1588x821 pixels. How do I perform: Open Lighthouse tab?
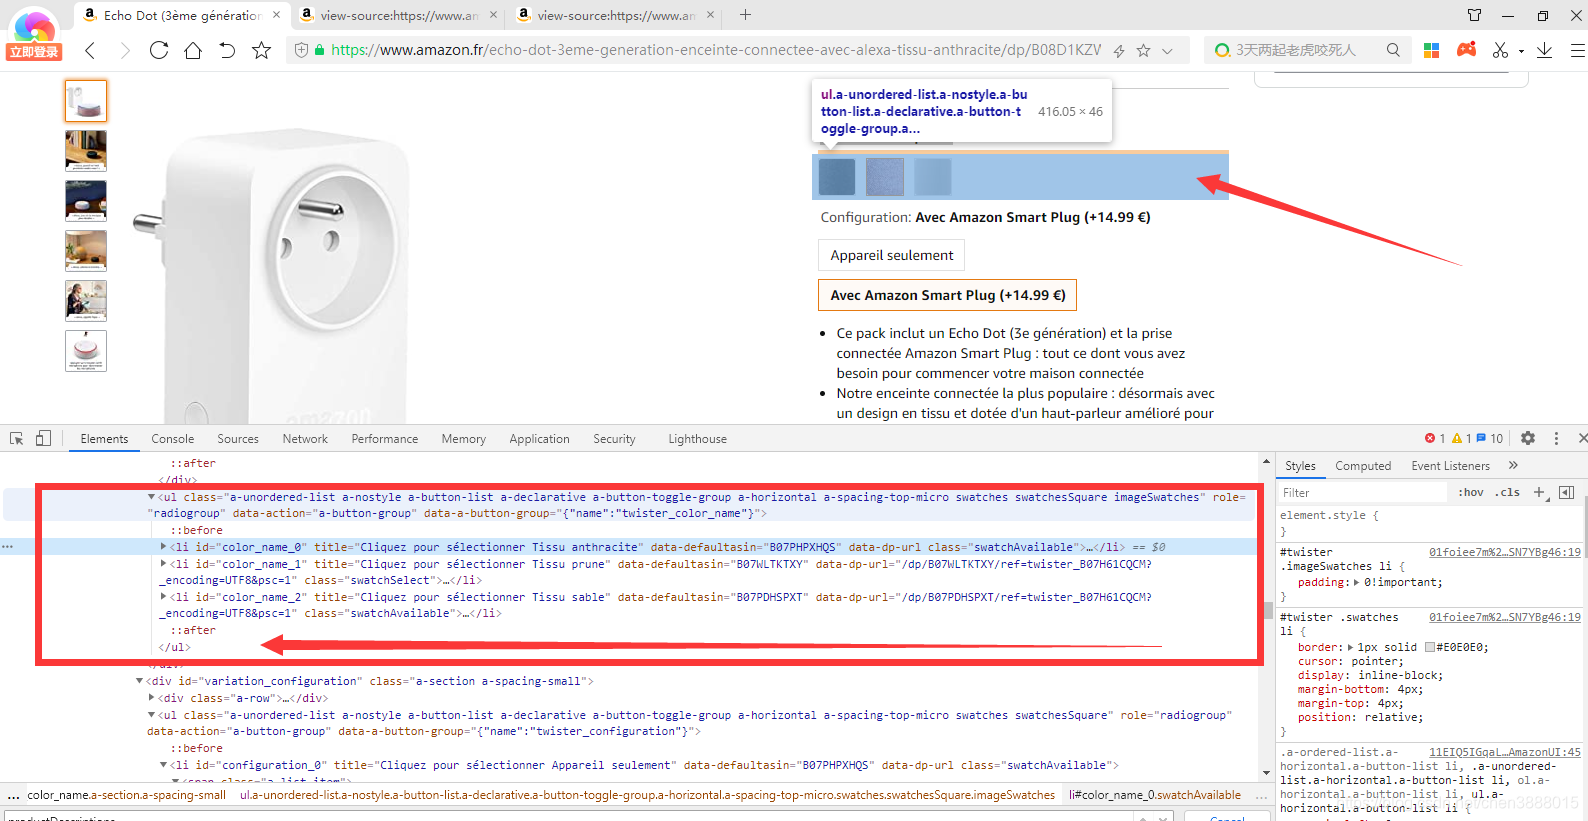click(697, 439)
